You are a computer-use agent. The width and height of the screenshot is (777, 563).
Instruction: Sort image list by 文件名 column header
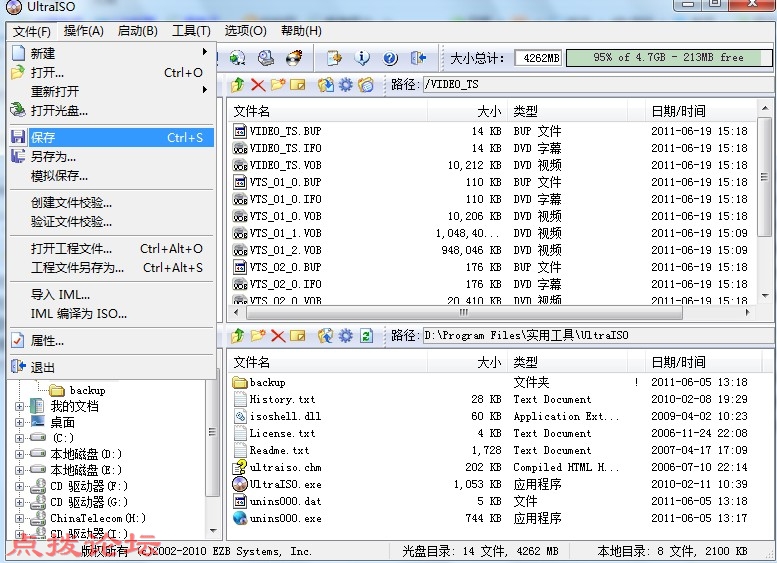pyautogui.click(x=328, y=111)
